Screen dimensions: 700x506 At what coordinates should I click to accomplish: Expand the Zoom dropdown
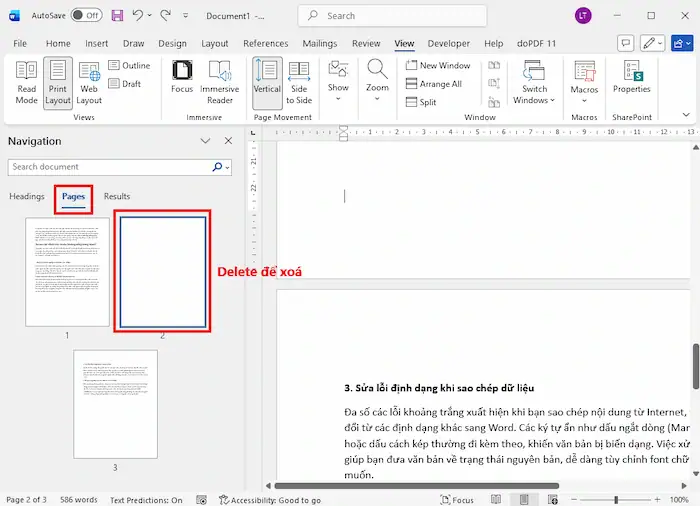377,78
